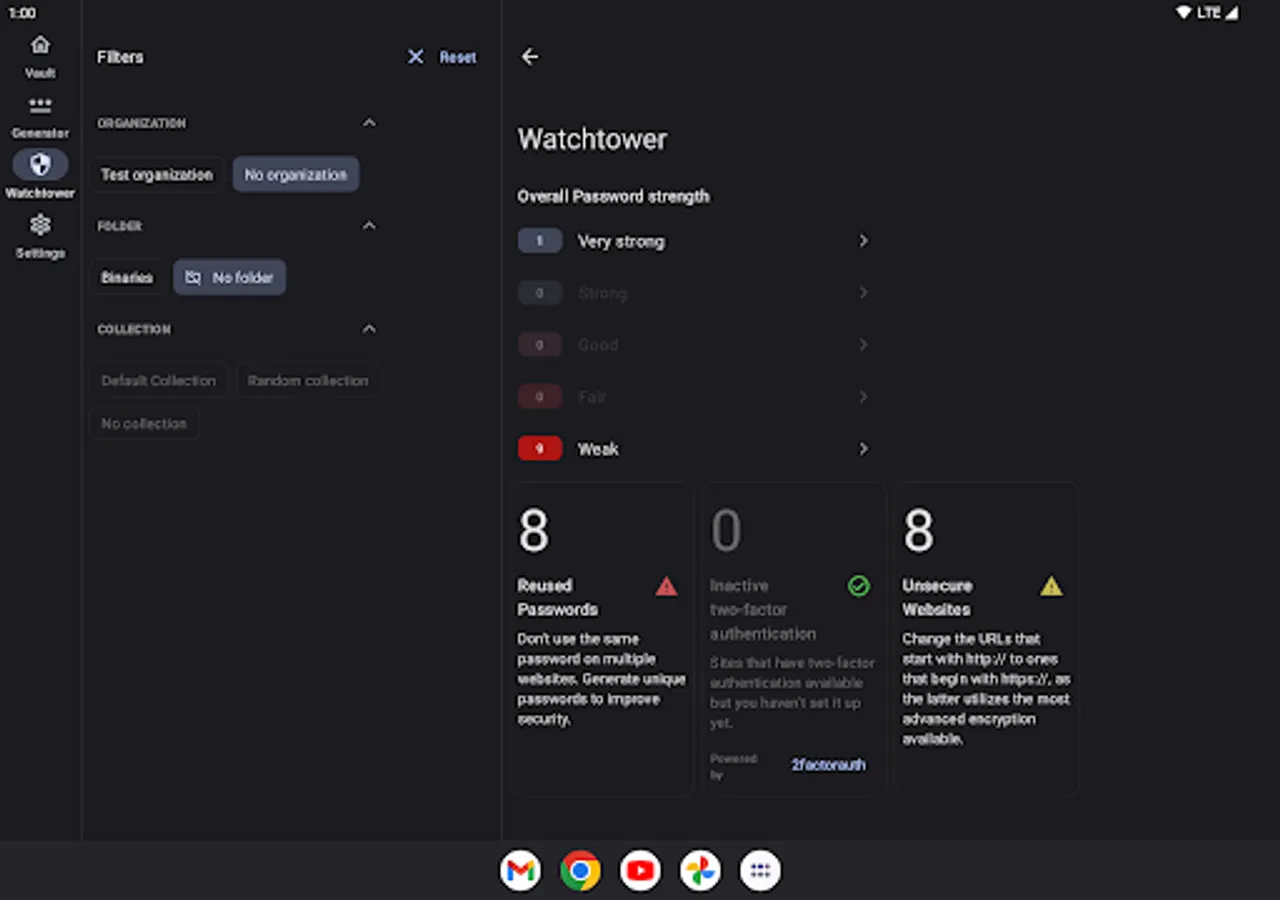The image size is (1280, 900).
Task: Click the COLLECTION section label
Action: click(x=134, y=329)
